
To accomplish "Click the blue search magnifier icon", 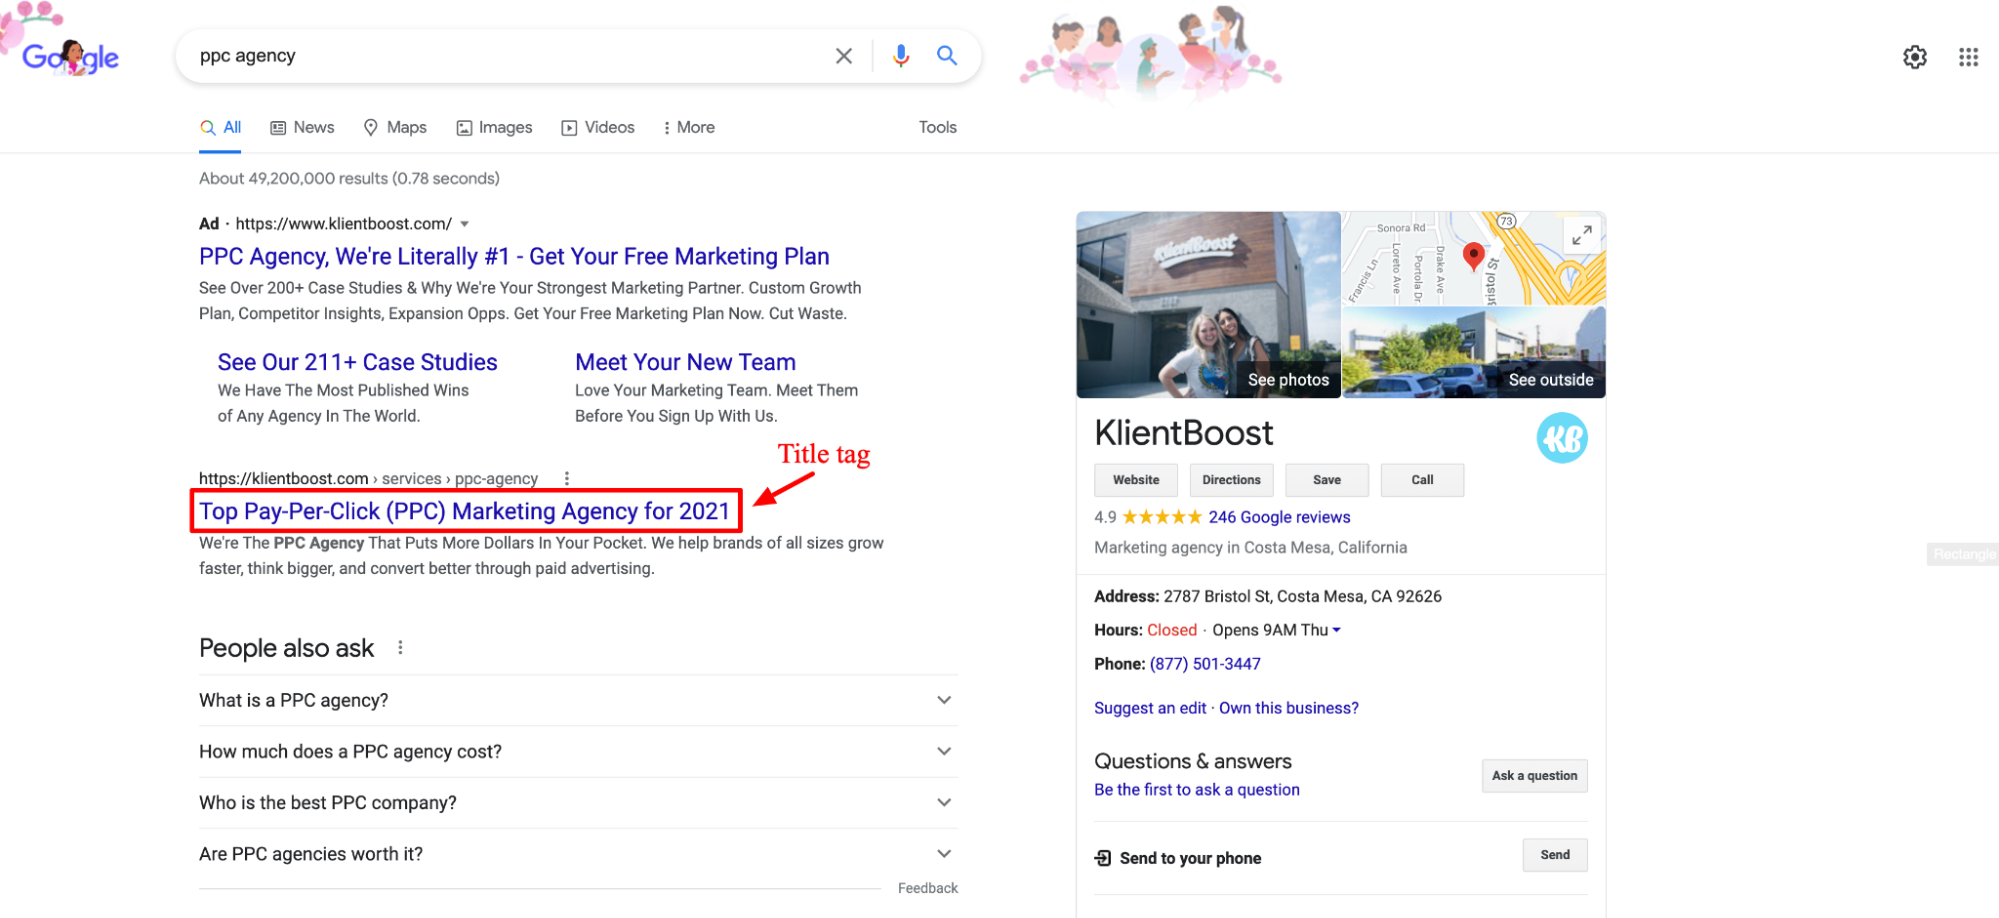I will pyautogui.click(x=947, y=56).
